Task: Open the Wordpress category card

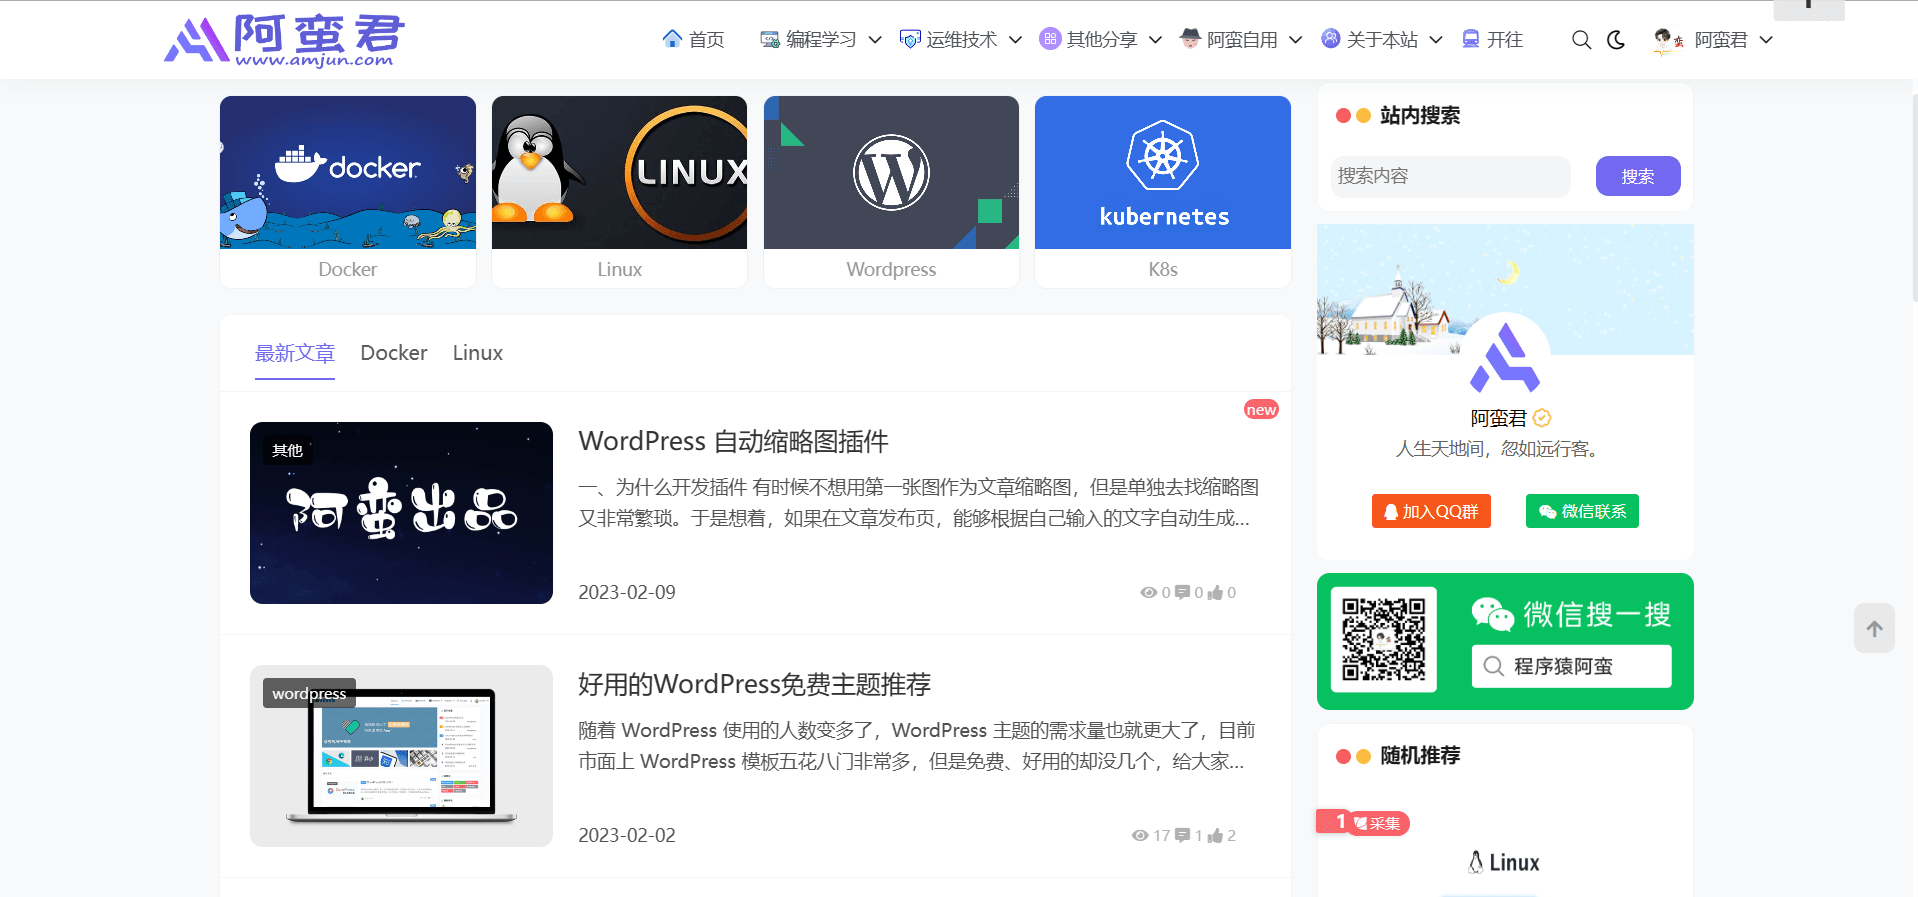Action: (891, 192)
